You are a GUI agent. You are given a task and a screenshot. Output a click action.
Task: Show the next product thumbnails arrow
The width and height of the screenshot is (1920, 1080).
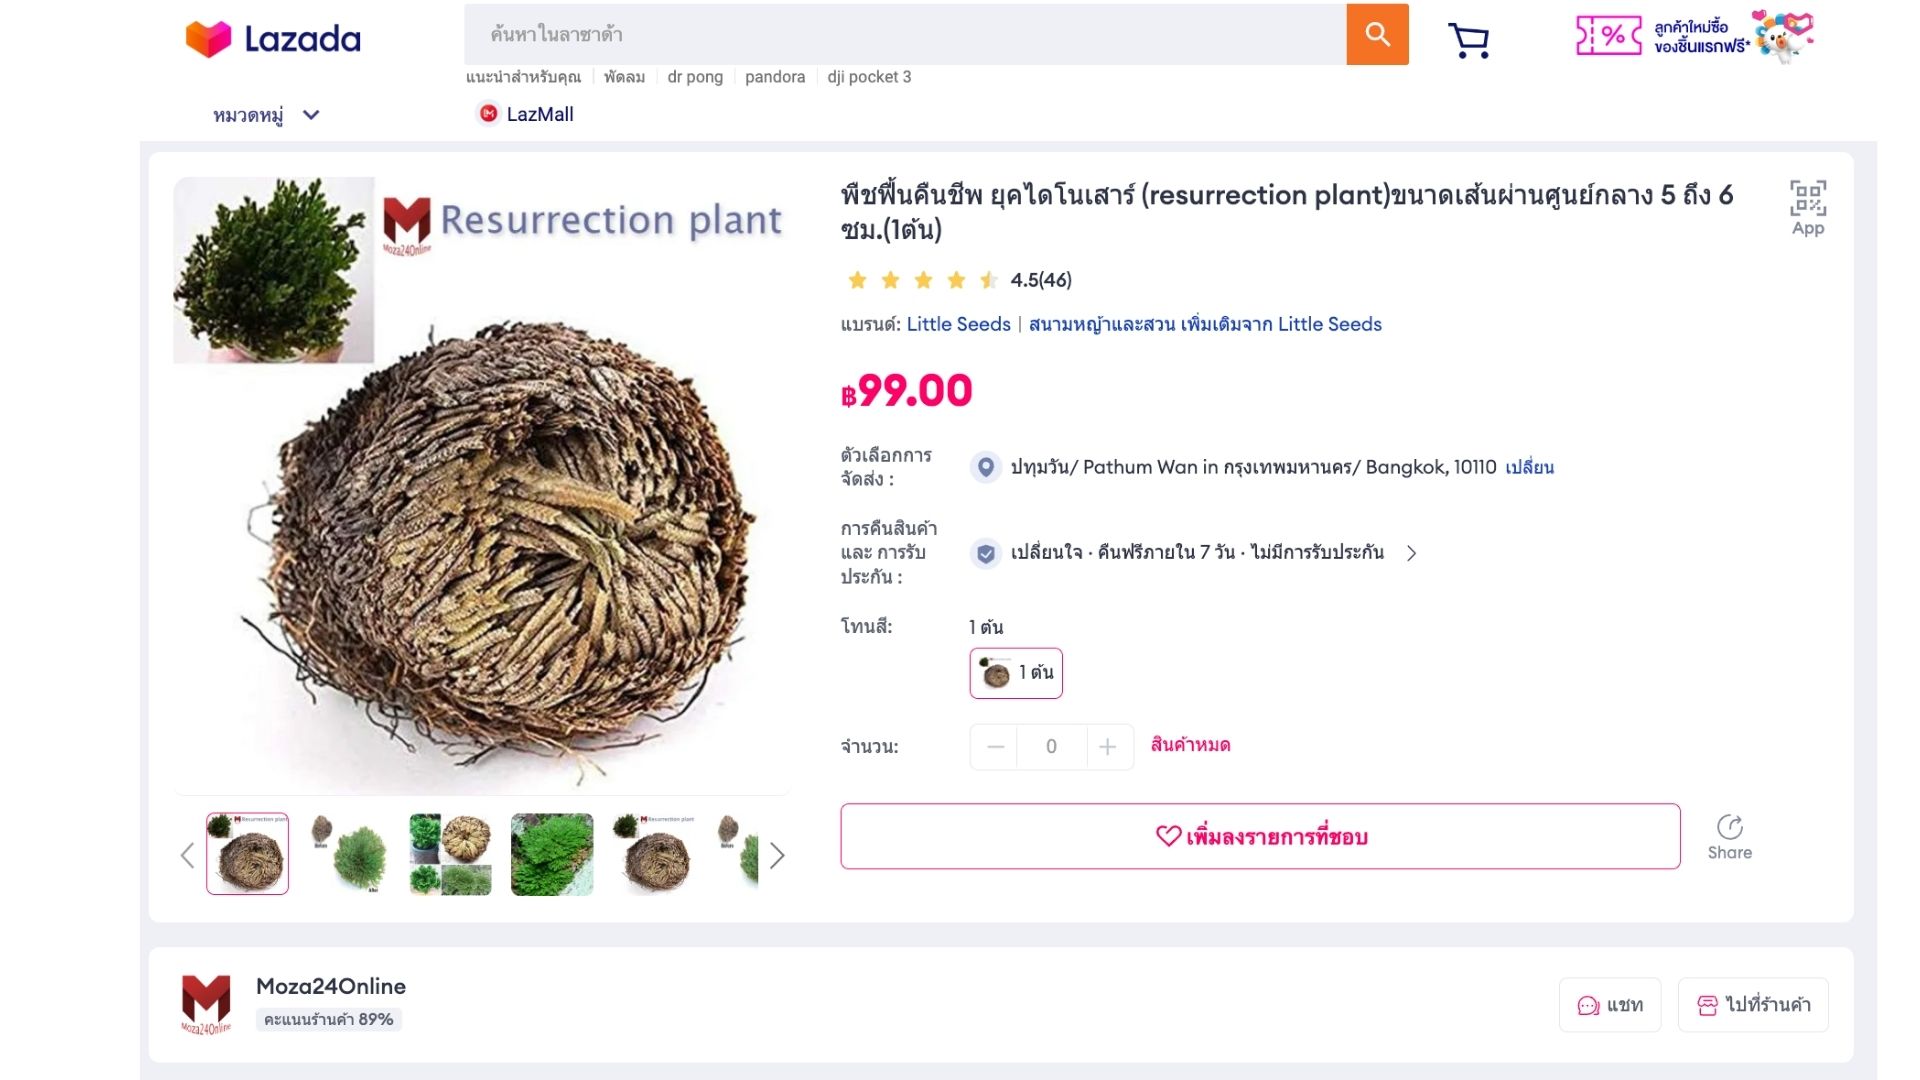tap(777, 855)
